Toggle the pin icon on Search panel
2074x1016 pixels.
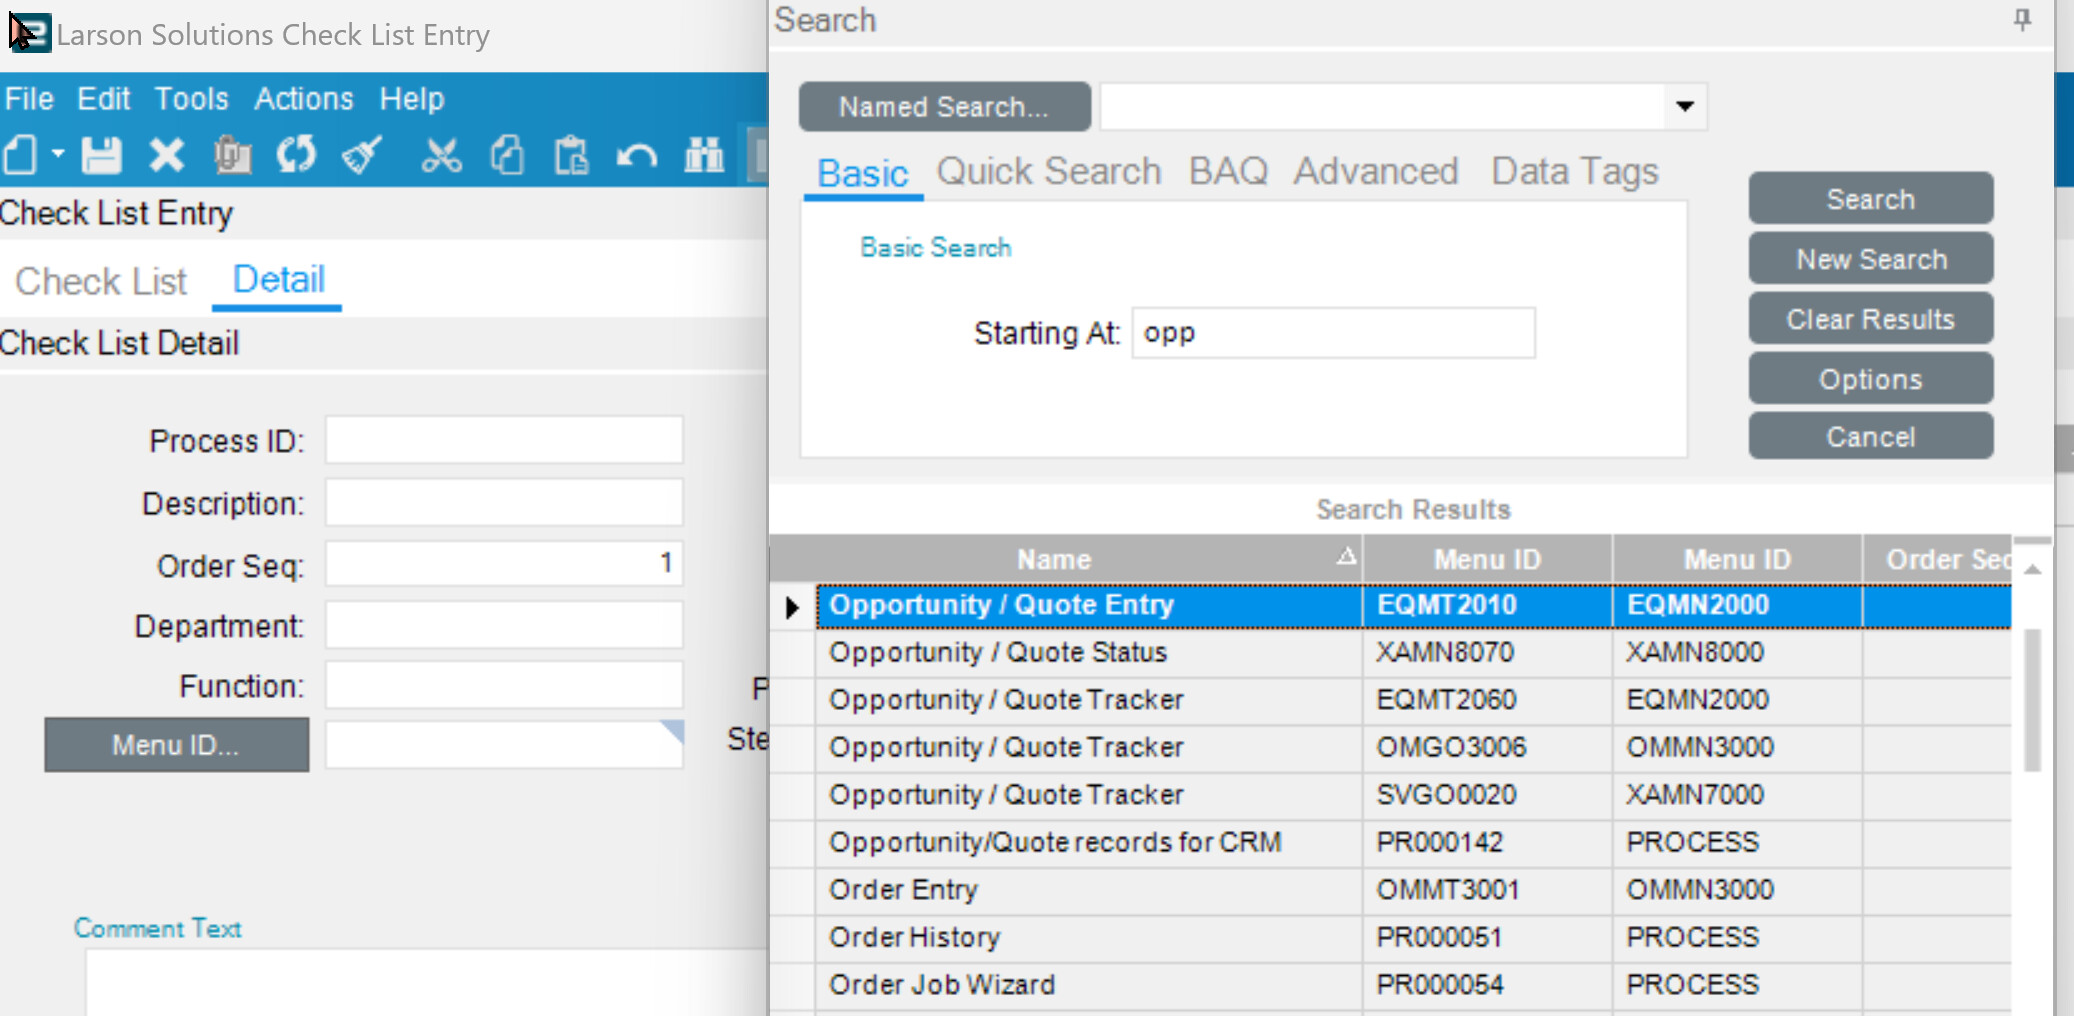click(2022, 19)
